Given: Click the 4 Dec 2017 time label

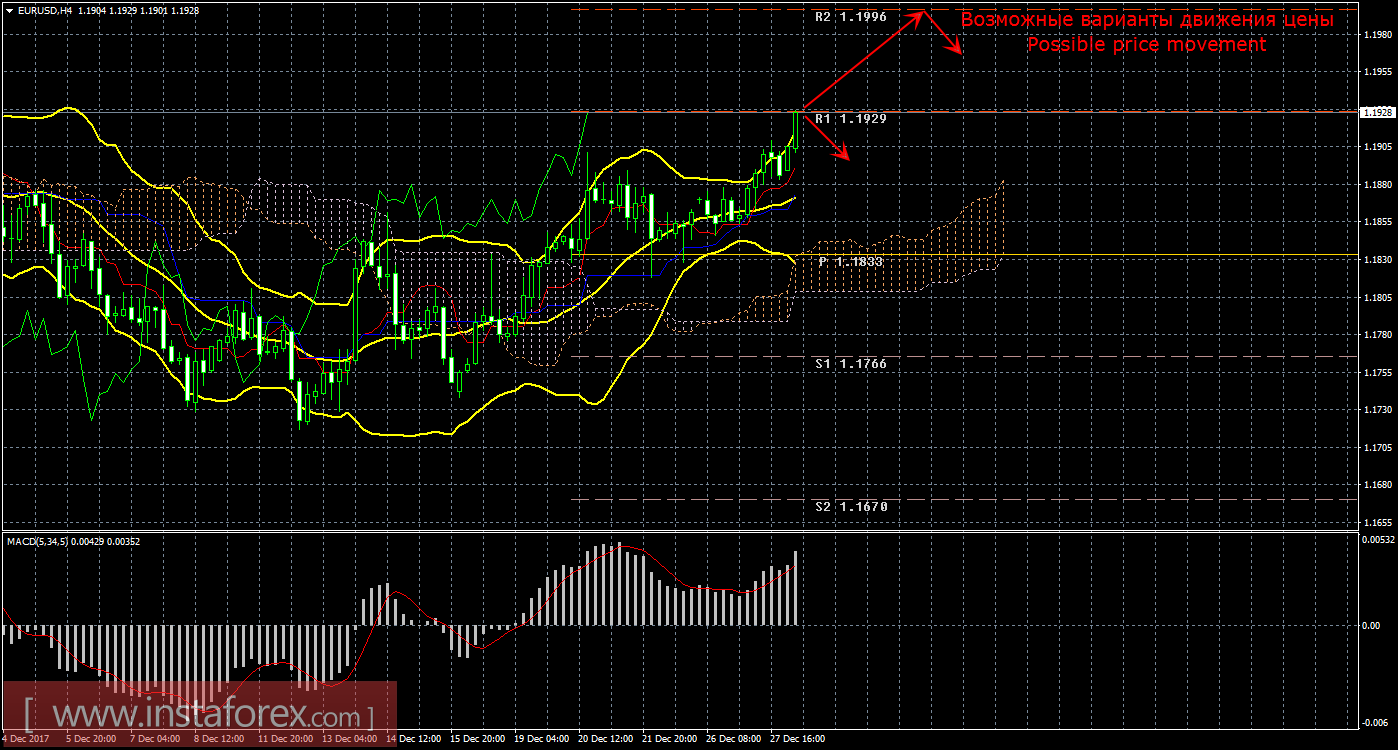Looking at the screenshot, I should coord(25,739).
